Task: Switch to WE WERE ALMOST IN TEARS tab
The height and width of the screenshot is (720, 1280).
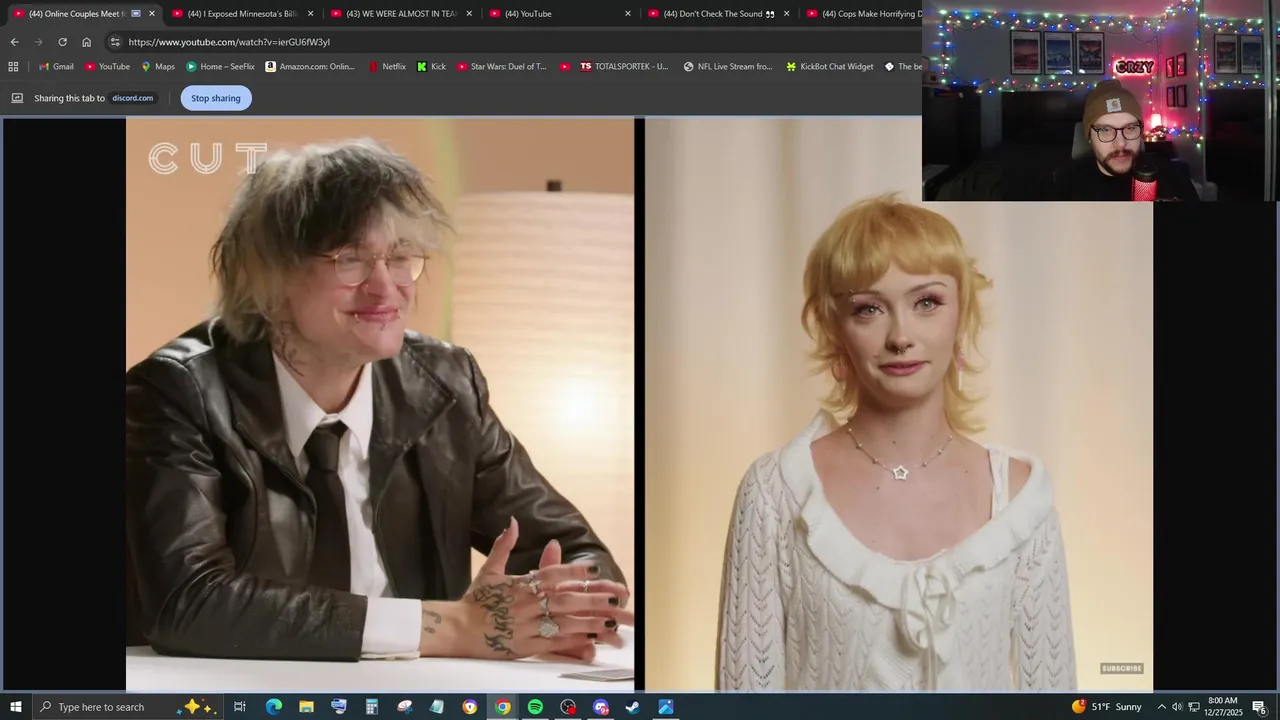Action: [x=402, y=14]
